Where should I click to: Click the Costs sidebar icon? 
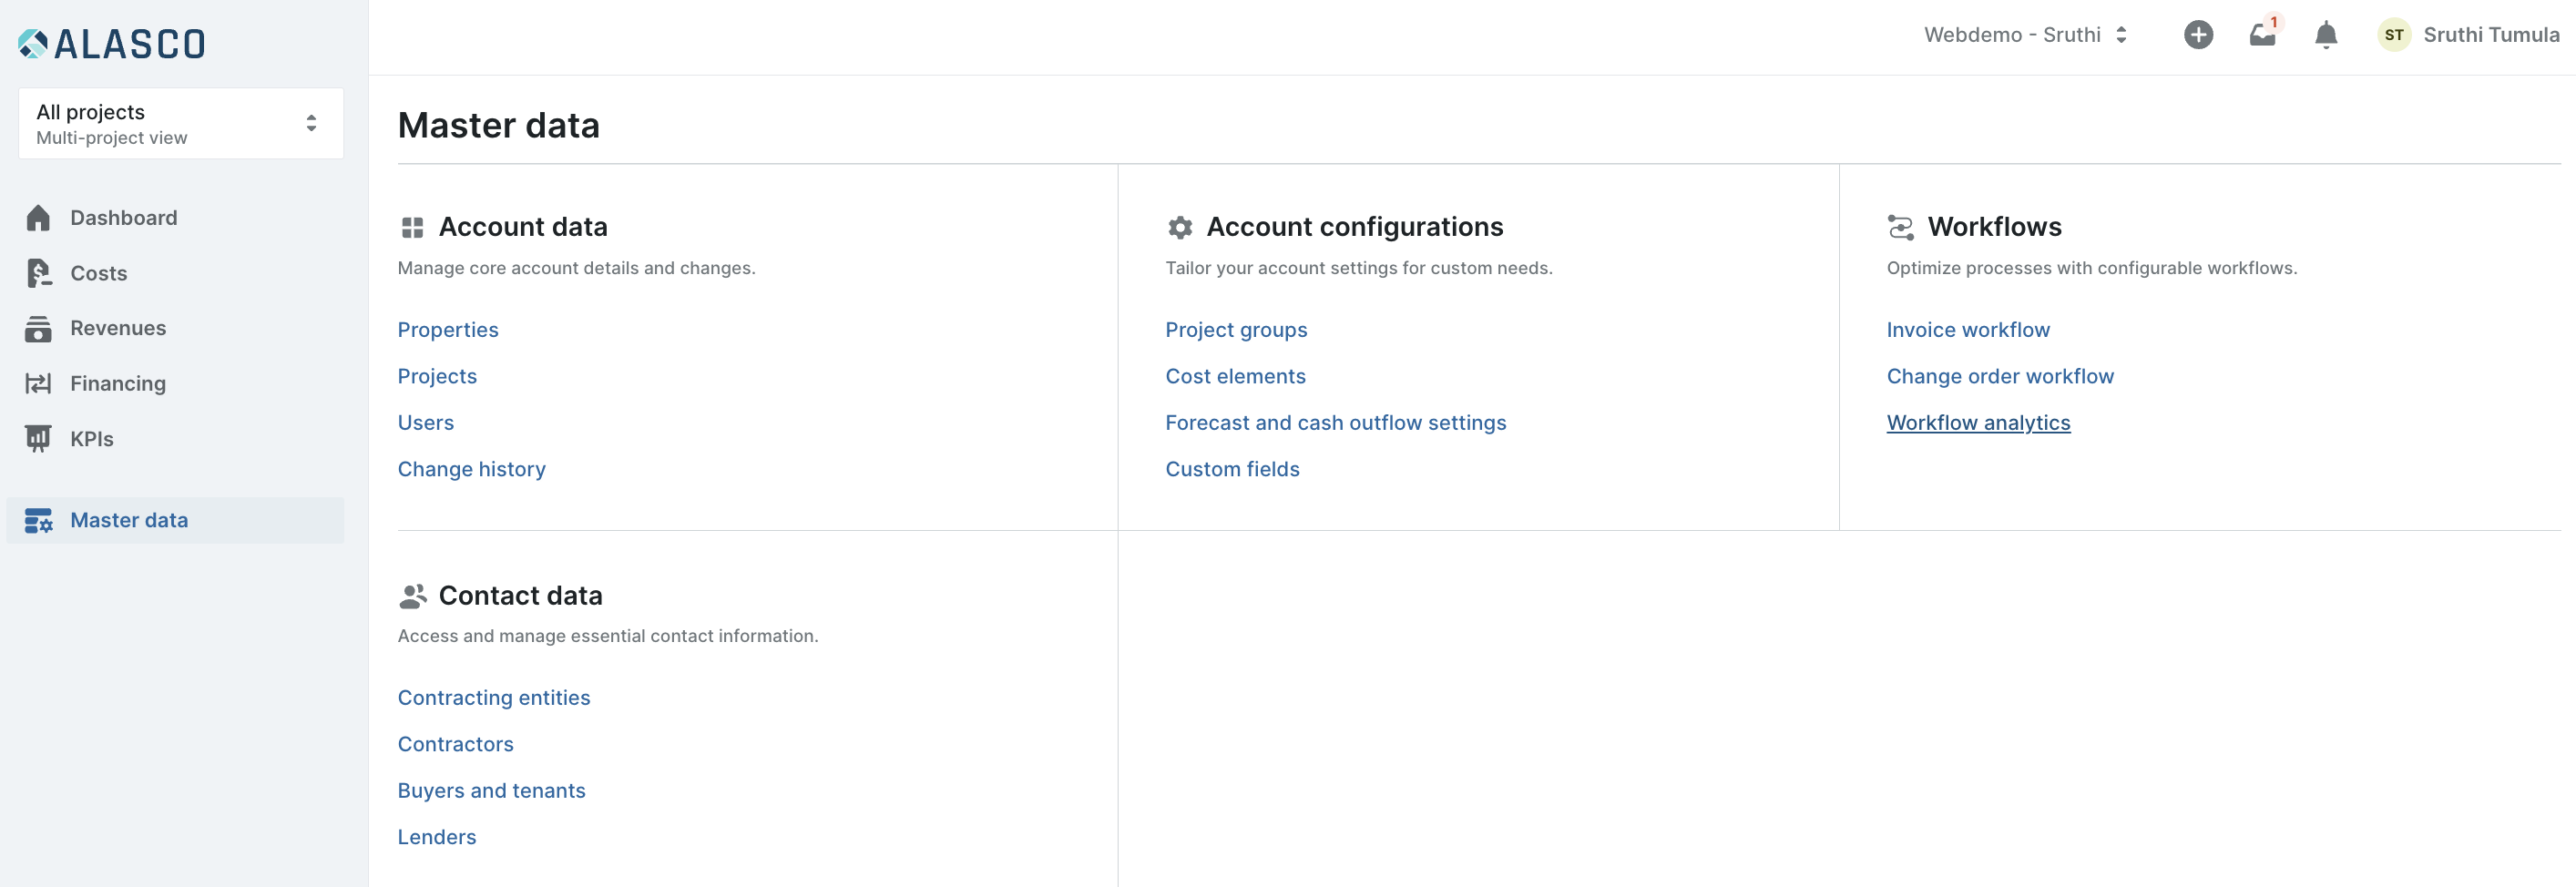38,273
